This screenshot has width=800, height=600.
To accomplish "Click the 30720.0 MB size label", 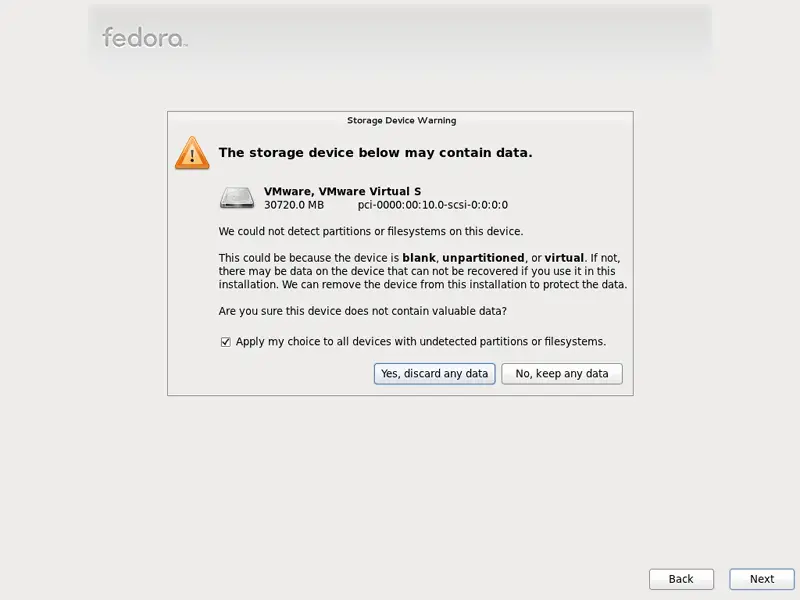I will click(294, 205).
